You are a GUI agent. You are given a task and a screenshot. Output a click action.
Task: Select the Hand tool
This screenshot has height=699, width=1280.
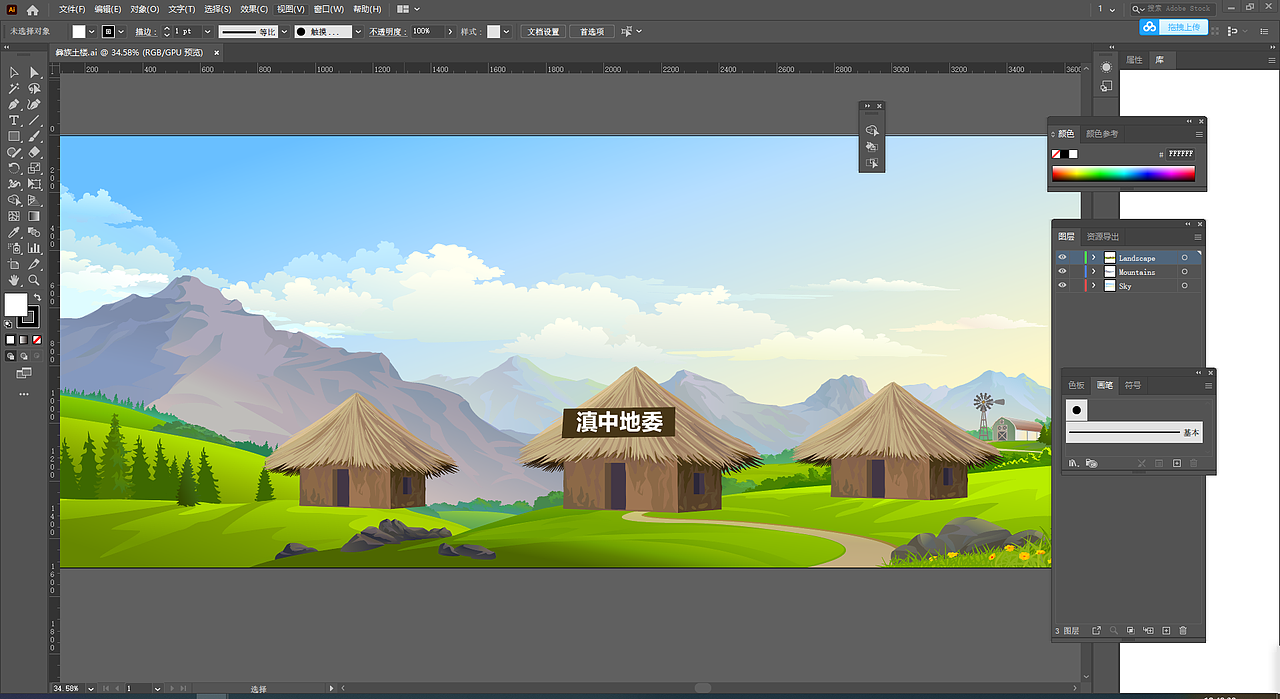coord(14,280)
